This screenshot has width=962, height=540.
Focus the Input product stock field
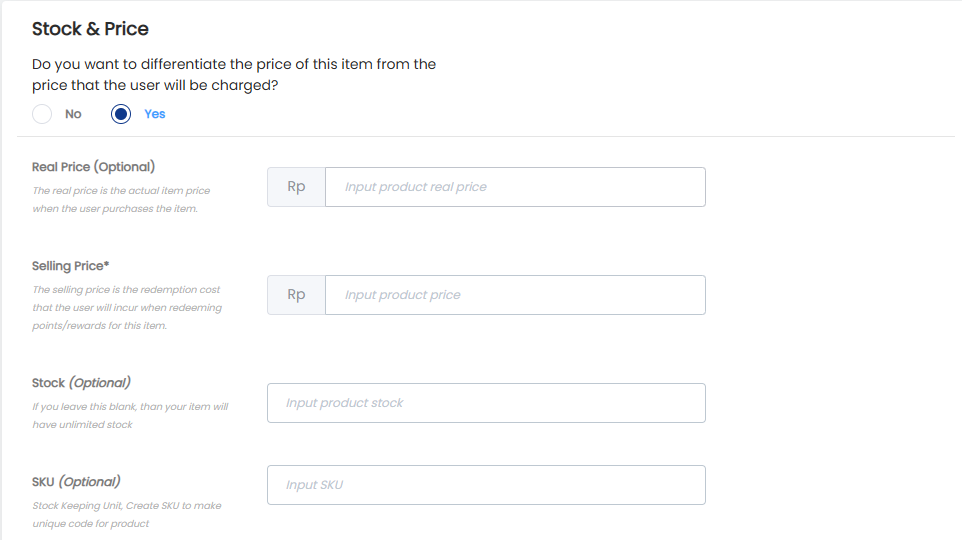pos(487,403)
